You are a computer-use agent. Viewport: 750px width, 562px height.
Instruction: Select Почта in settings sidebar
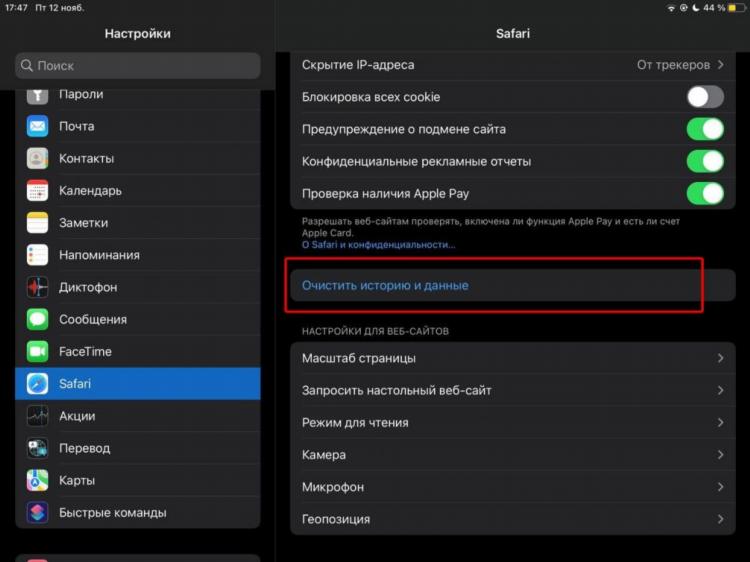coord(138,126)
